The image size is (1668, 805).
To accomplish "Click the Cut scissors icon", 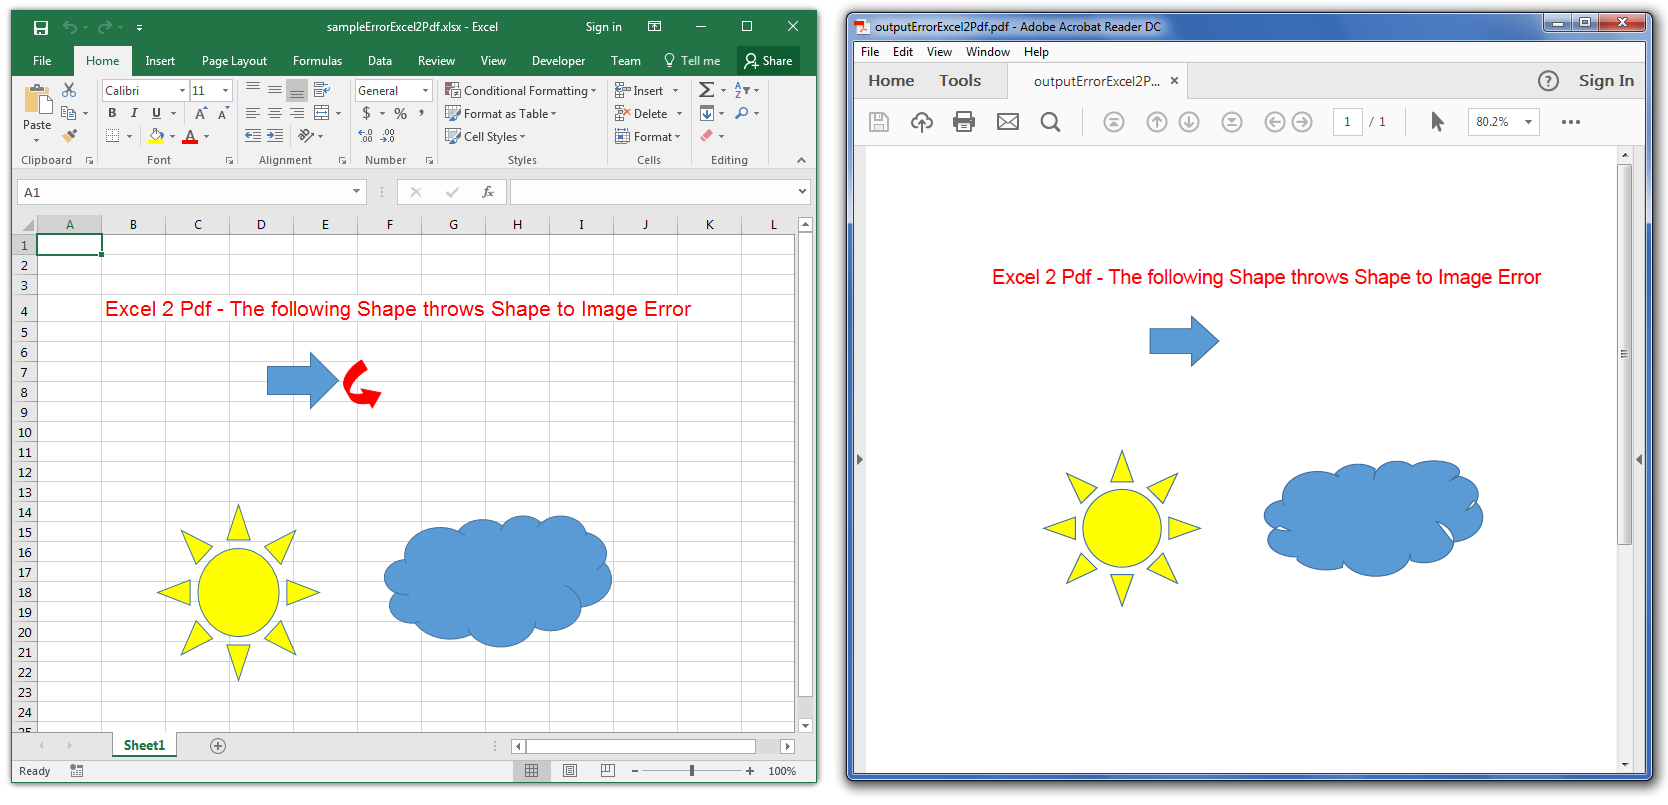I will (x=69, y=90).
